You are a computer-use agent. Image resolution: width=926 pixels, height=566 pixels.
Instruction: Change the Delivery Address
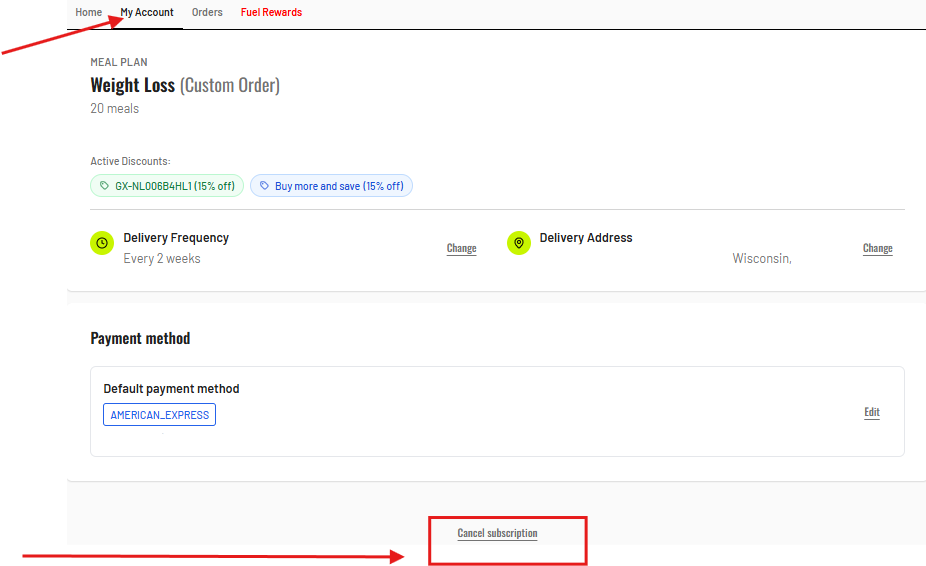click(878, 248)
